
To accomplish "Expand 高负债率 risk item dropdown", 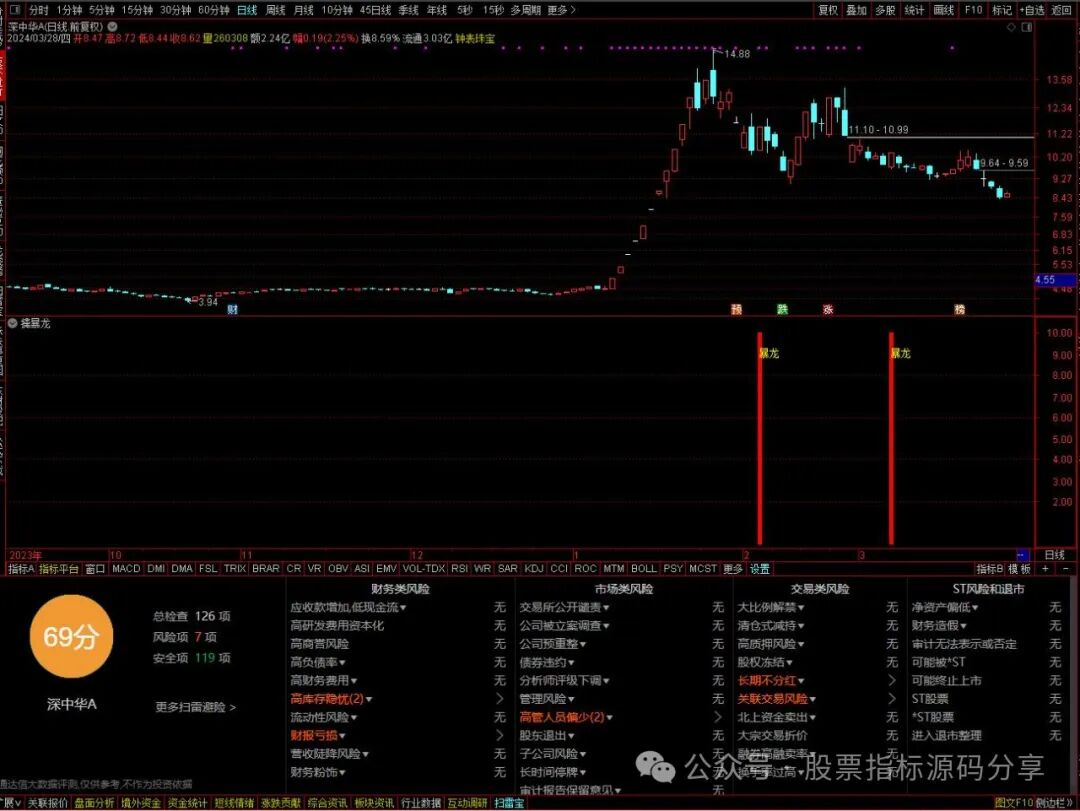I will click(318, 662).
